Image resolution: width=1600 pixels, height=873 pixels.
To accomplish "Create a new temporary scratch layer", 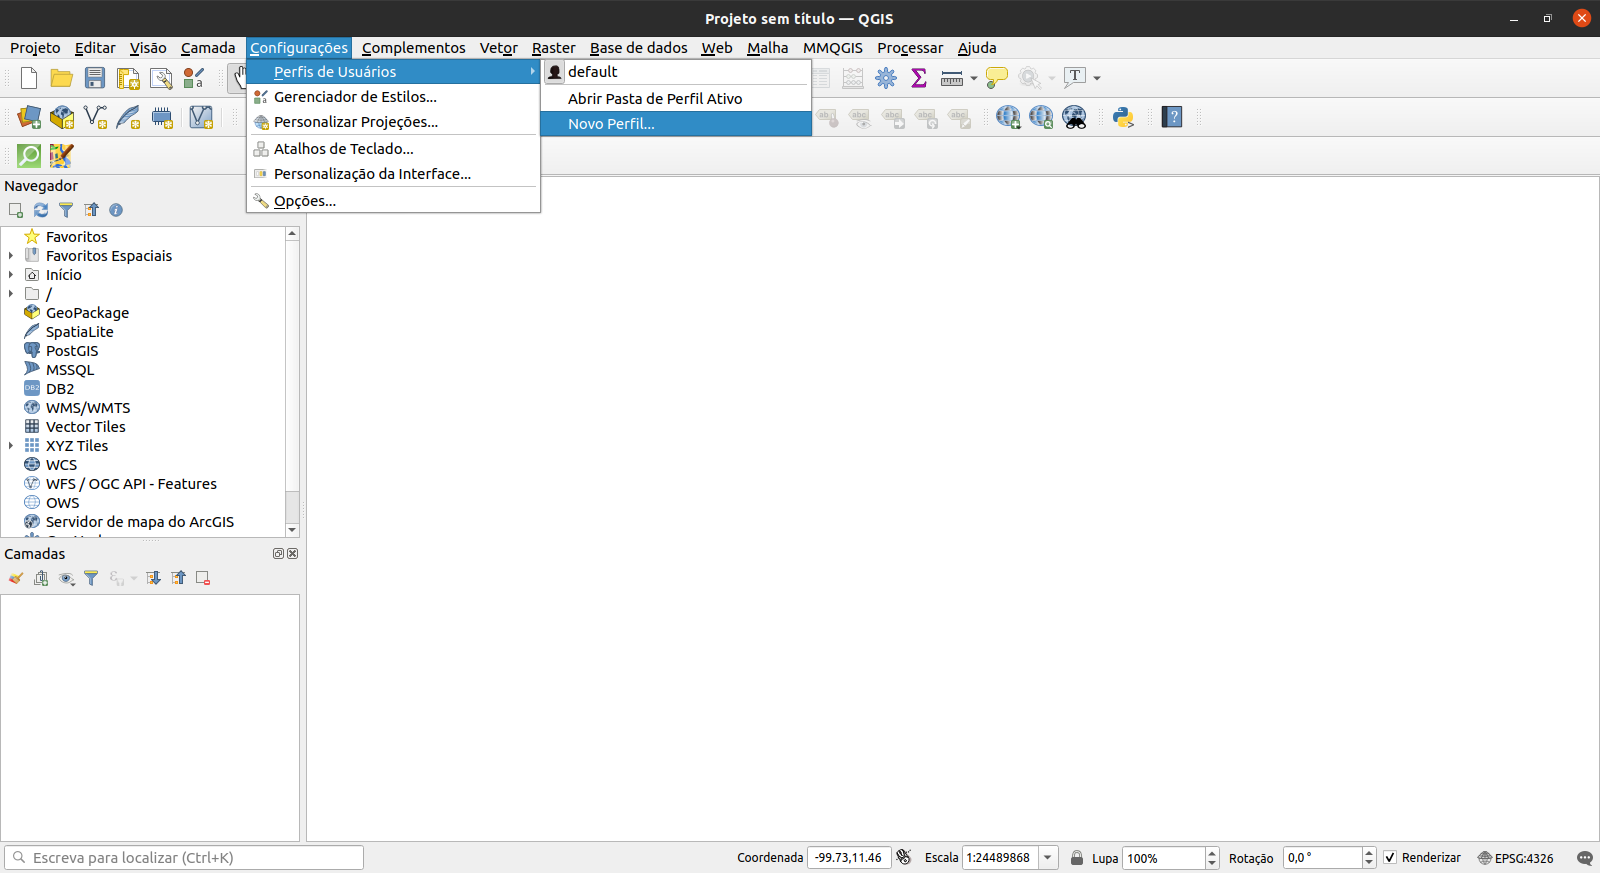I will coord(162,117).
